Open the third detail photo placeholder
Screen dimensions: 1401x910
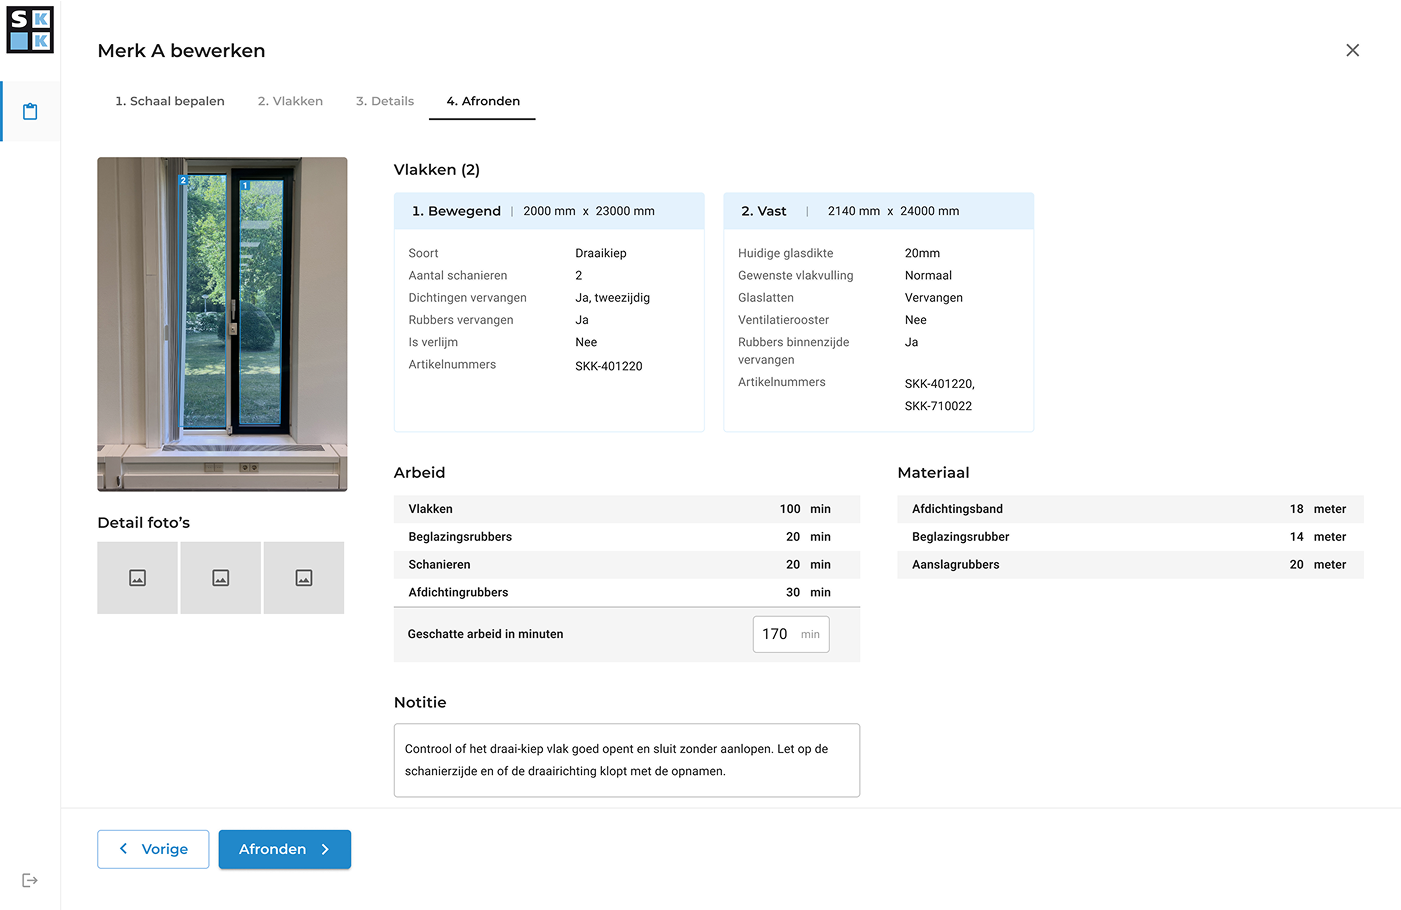pyautogui.click(x=304, y=578)
